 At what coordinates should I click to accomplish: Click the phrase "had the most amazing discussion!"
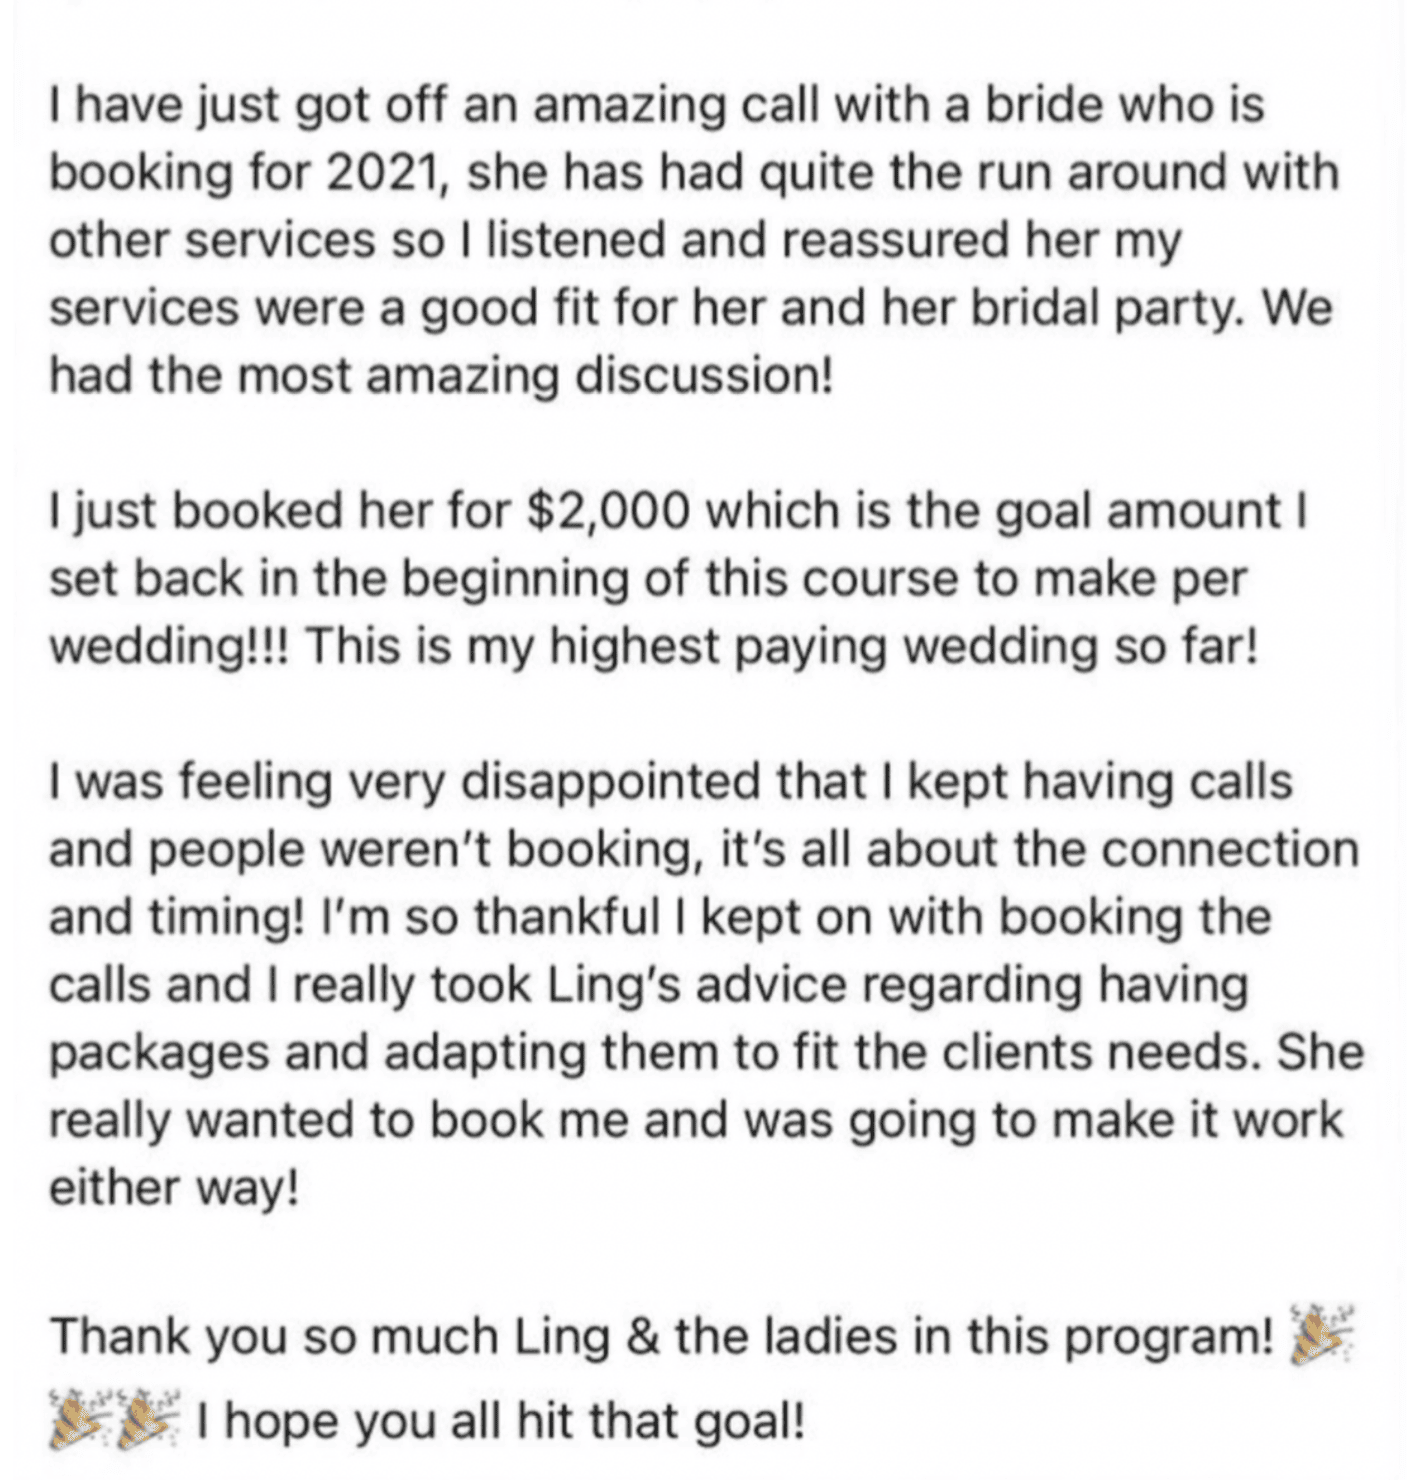(x=441, y=376)
